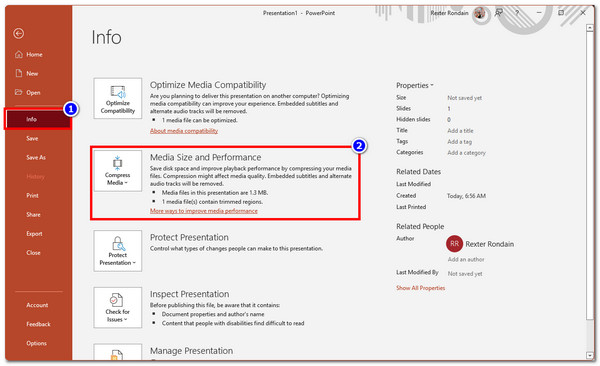Screen dimensions: 600x366
Task: Open Account page in sidebar
Action: click(37, 305)
